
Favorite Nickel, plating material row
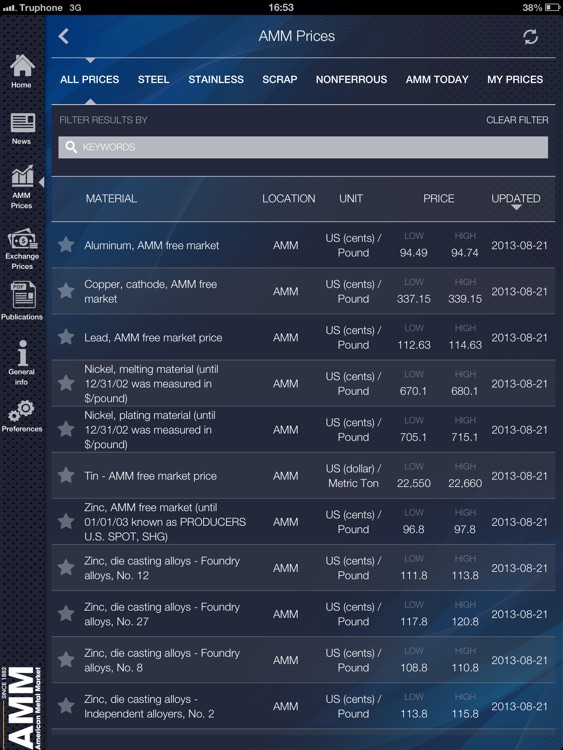point(66,429)
